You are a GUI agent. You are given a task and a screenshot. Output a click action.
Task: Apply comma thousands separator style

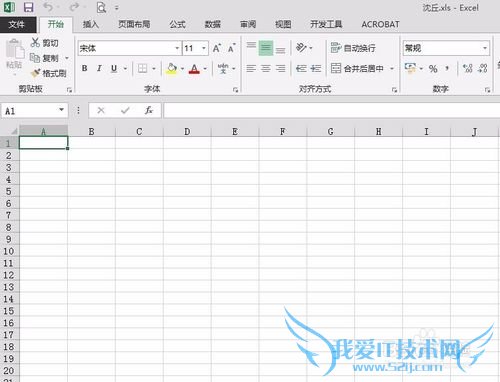coord(447,69)
